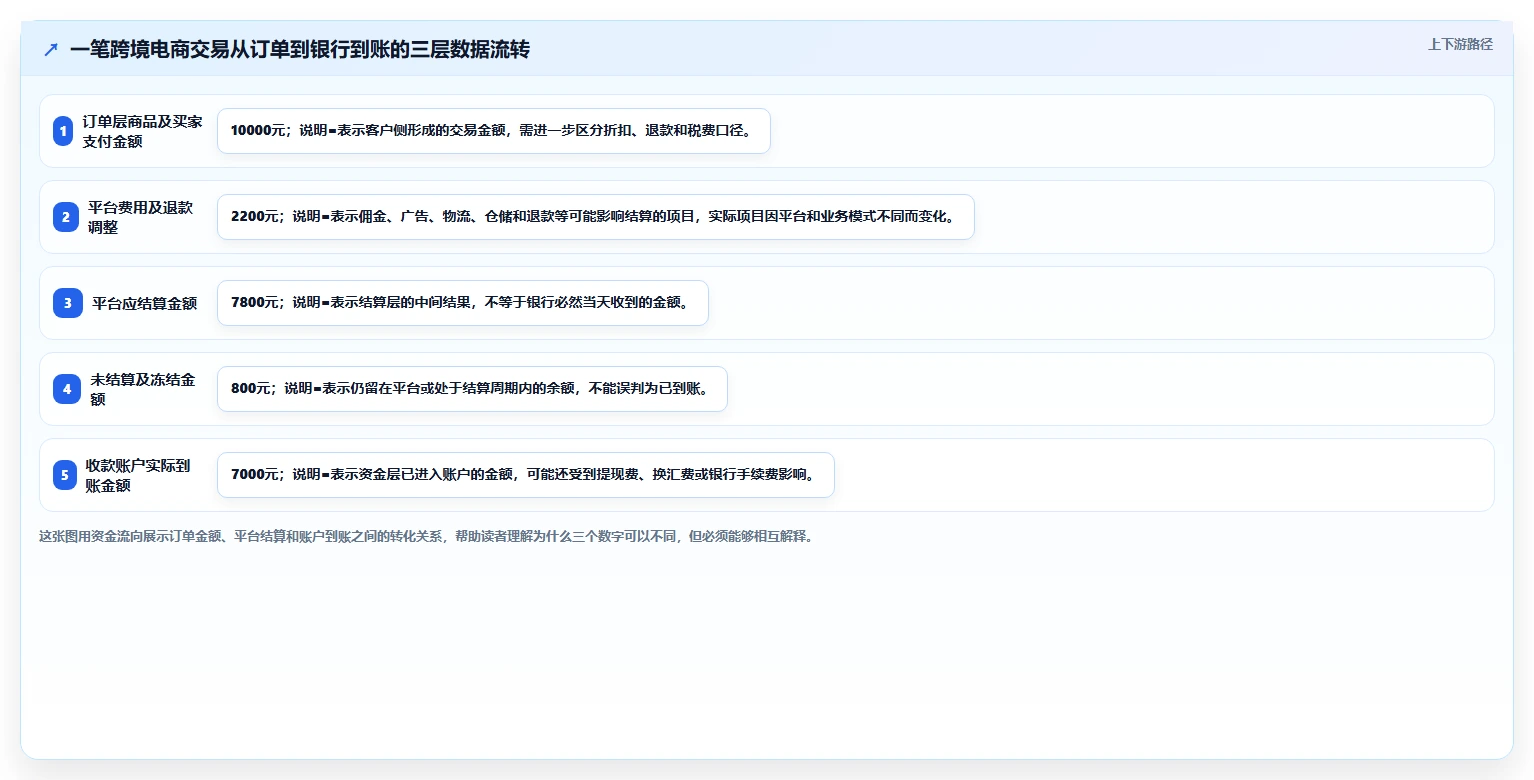Click the 上下游路径 label in header
The image size is (1534, 780).
[x=1460, y=44]
